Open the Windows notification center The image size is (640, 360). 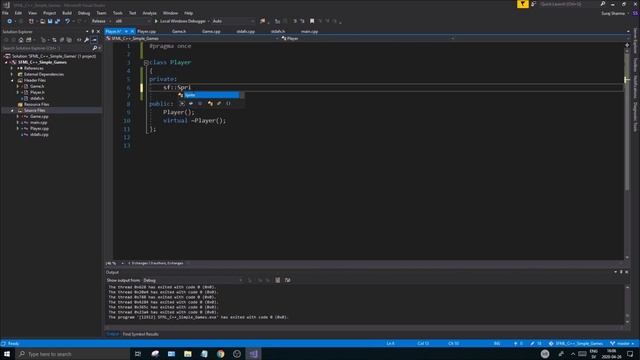click(x=630, y=354)
